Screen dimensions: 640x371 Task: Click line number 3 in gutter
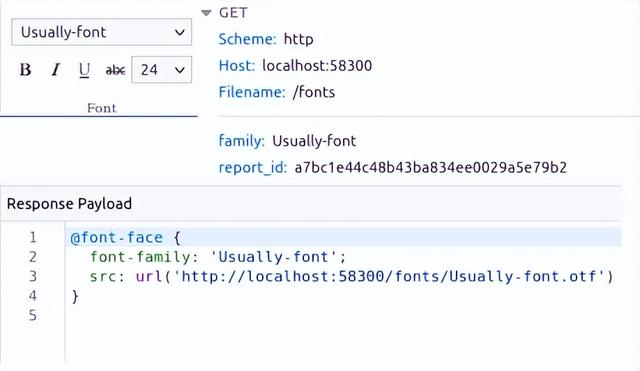click(33, 276)
